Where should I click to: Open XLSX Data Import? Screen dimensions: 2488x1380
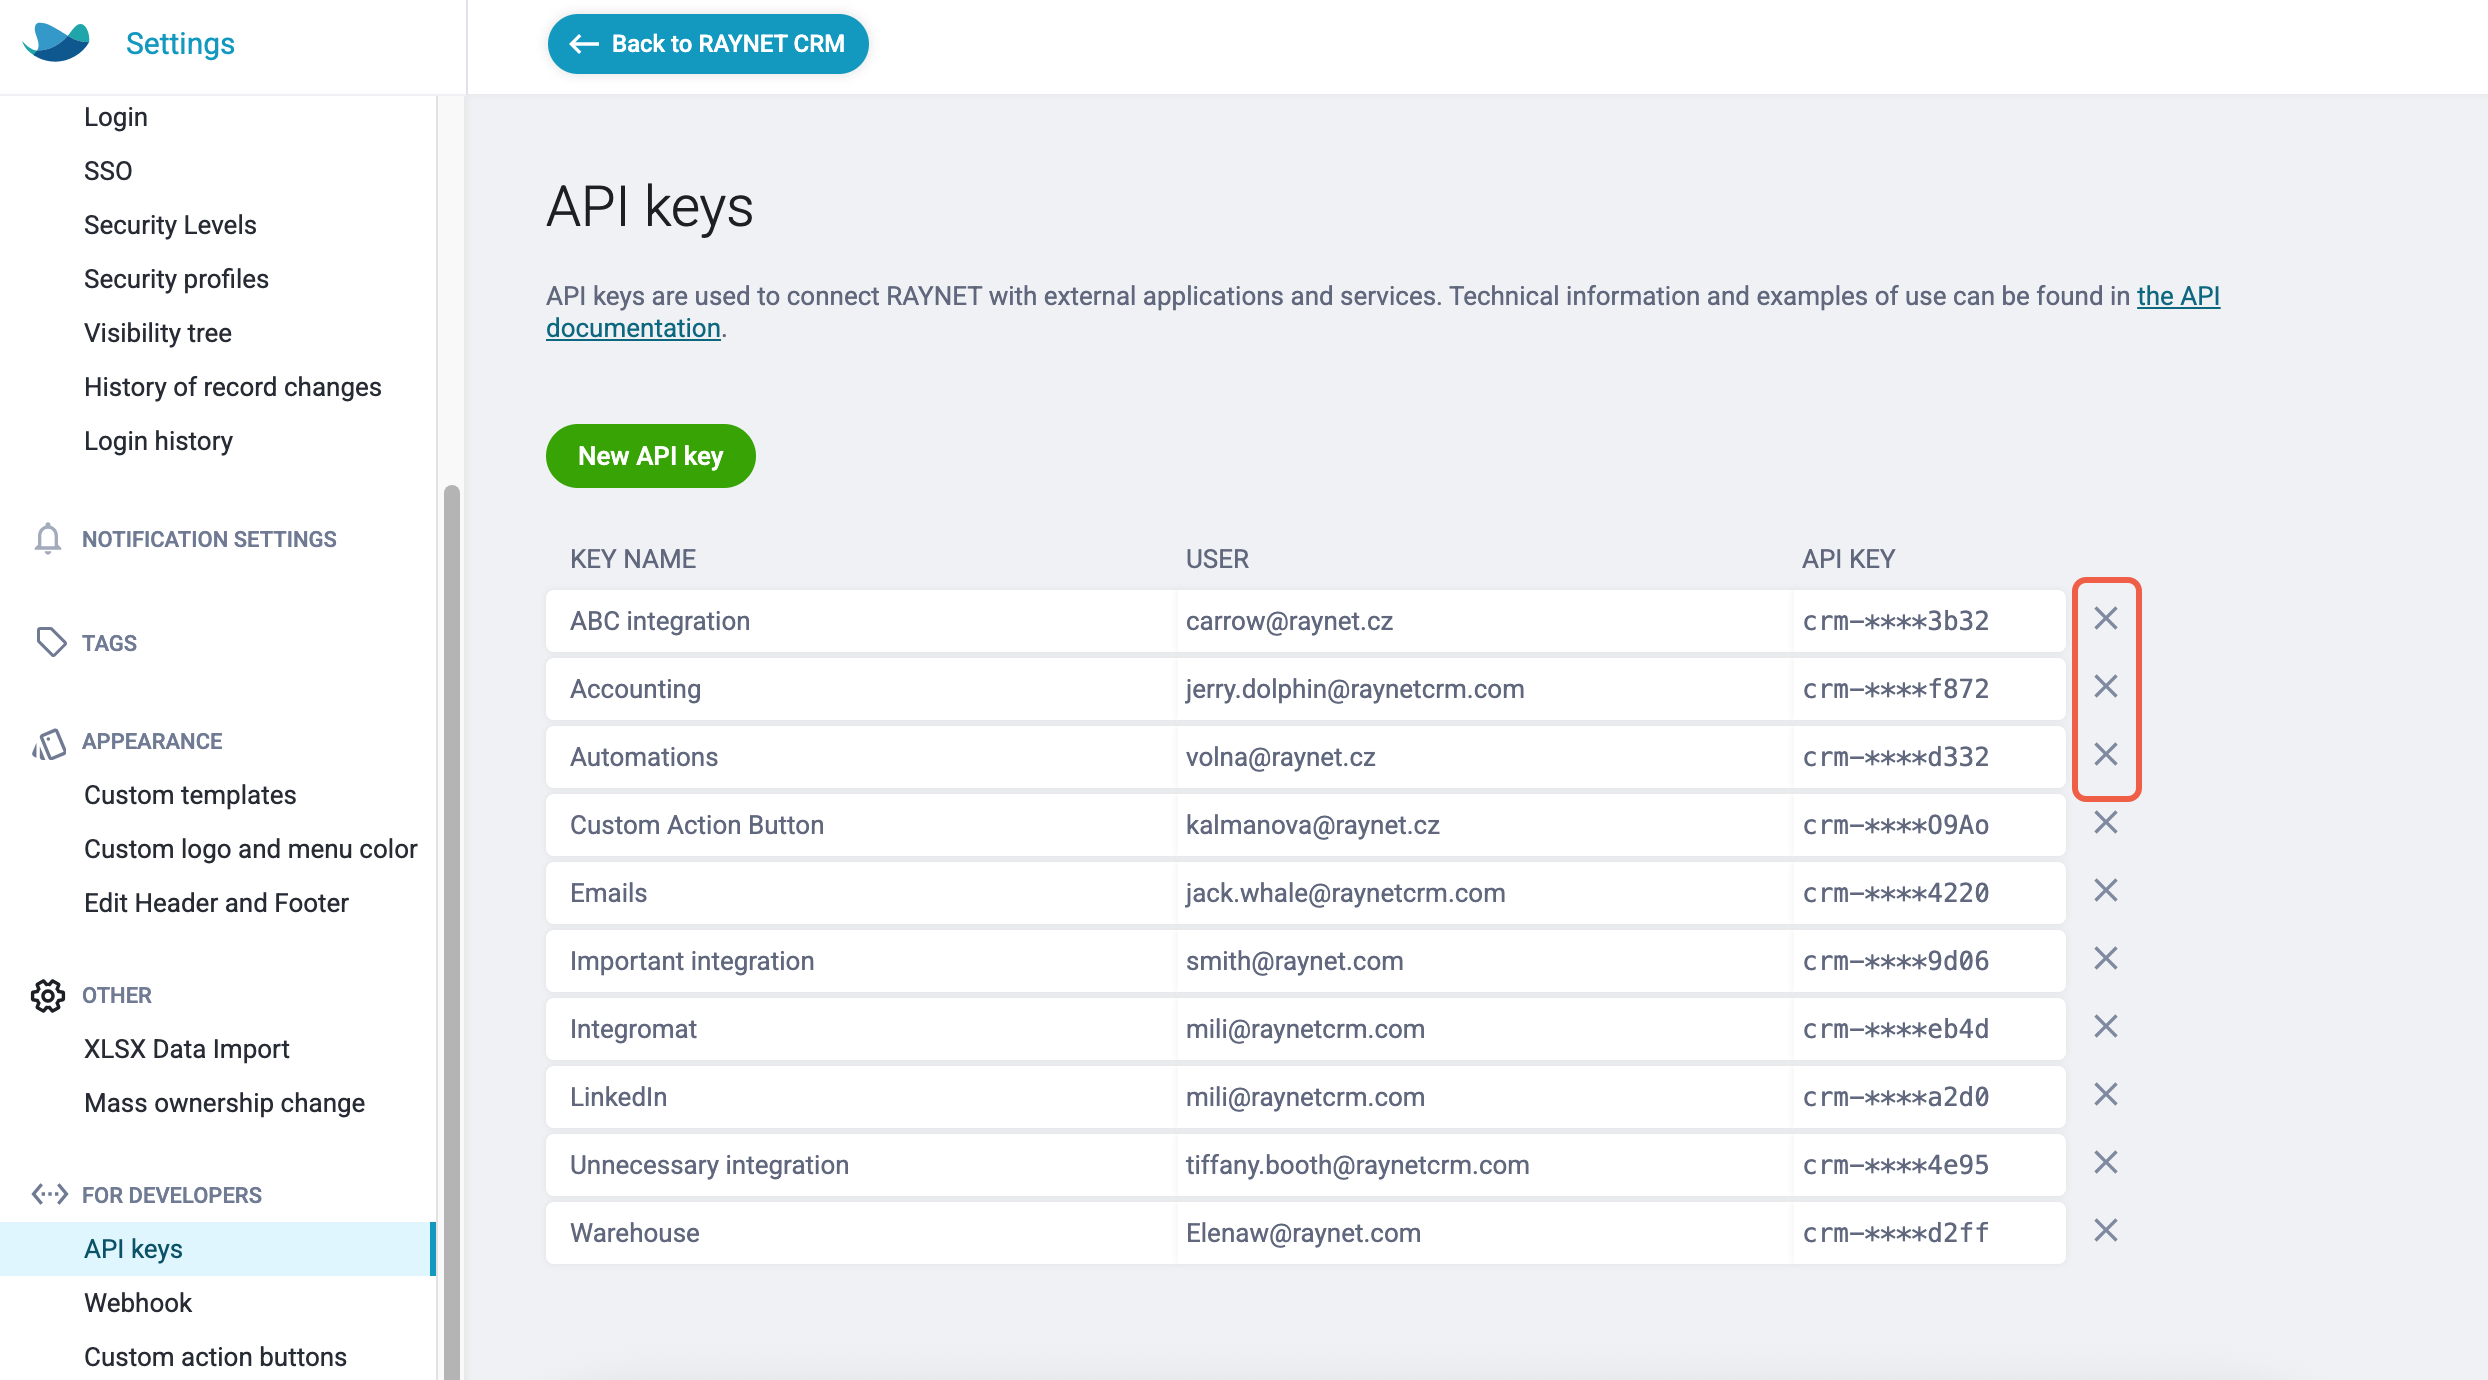pyautogui.click(x=186, y=1049)
